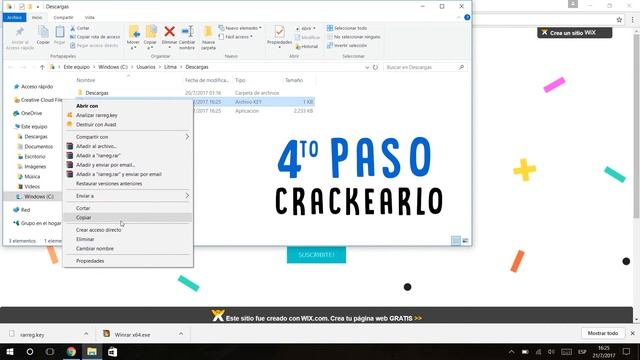This screenshot has width=640, height=360.
Task: Click the bottom WIX.com promotion banner link
Action: click(316, 317)
